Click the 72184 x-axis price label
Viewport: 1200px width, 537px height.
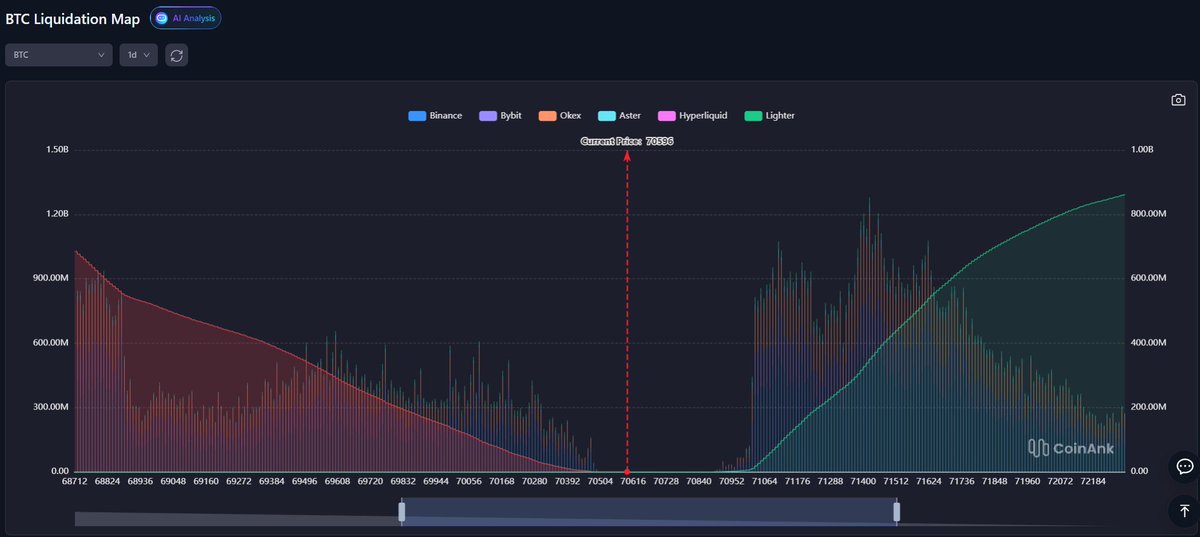(x=1093, y=481)
